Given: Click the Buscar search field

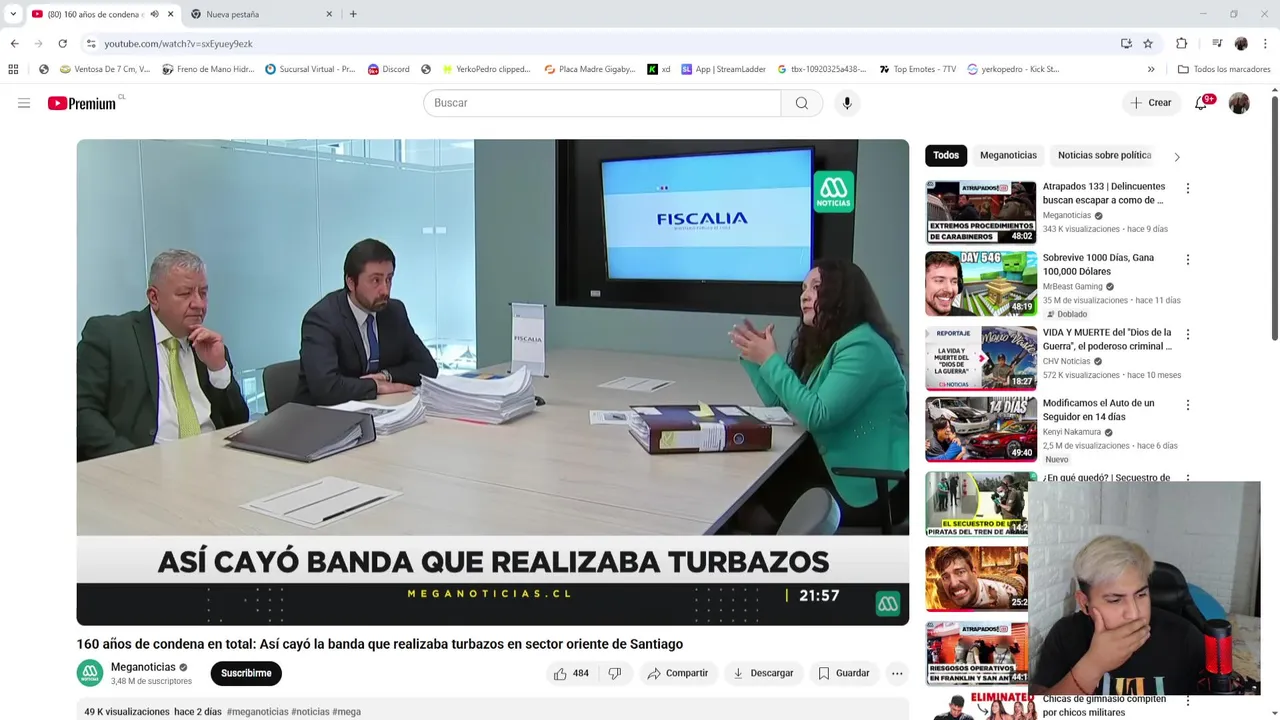Looking at the screenshot, I should click(x=602, y=103).
